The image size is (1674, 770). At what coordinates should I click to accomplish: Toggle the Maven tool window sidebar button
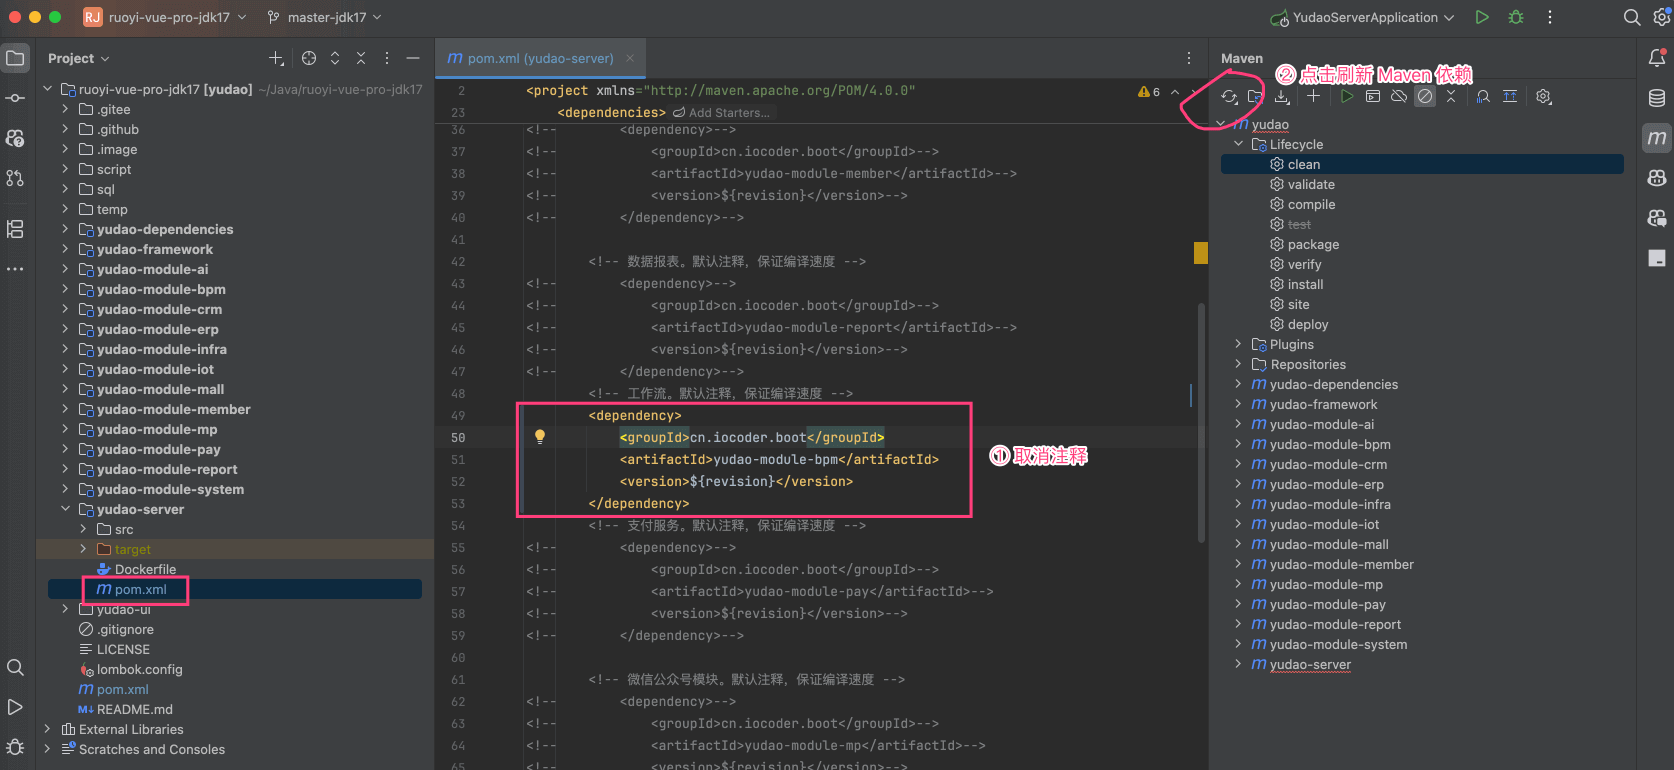coord(1657,138)
